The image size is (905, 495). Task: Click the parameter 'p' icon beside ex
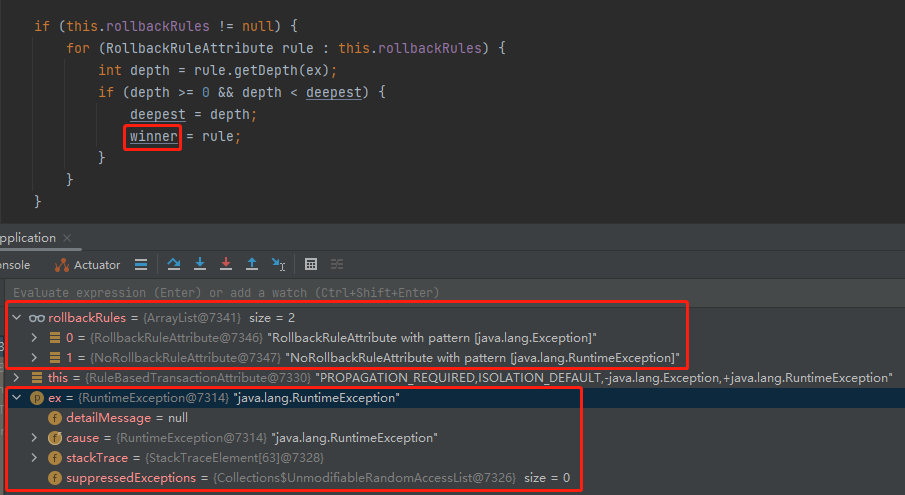[x=37, y=398]
